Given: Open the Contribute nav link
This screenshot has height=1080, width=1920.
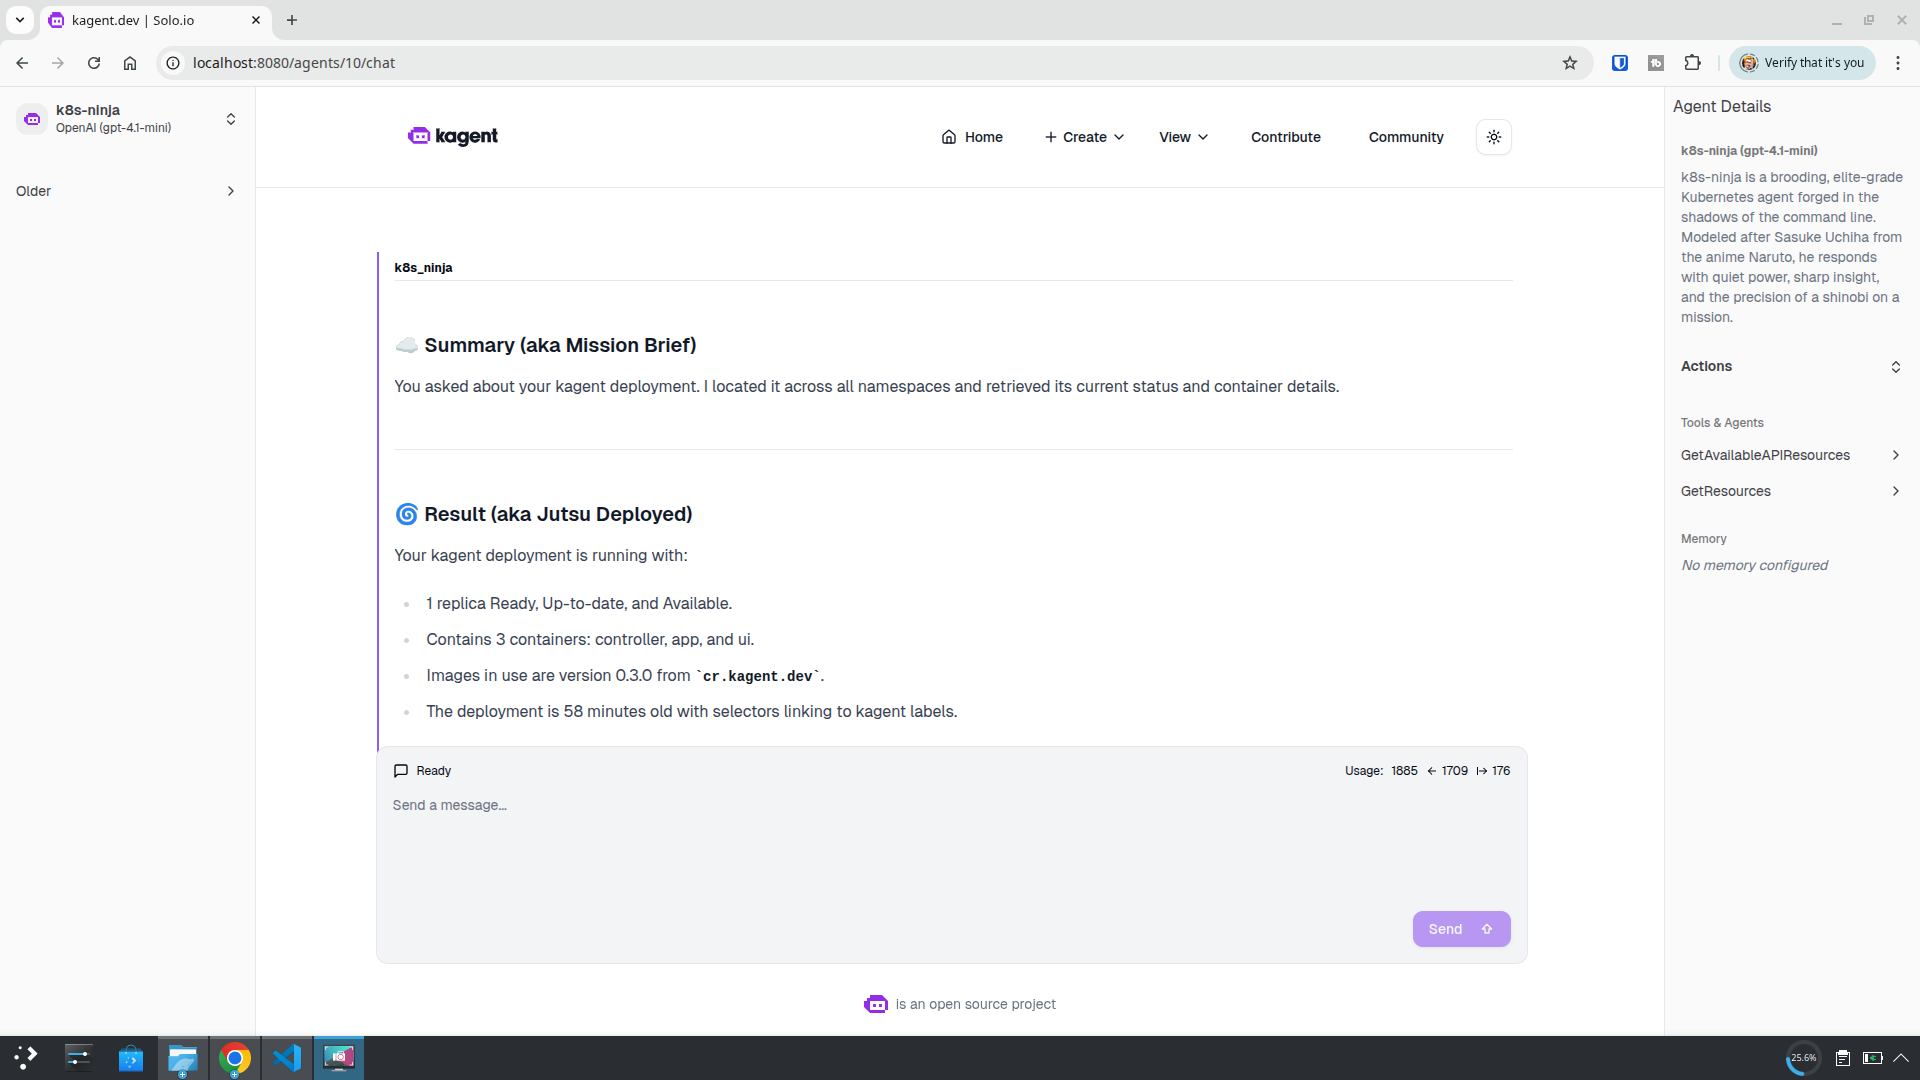Looking at the screenshot, I should click(1285, 137).
